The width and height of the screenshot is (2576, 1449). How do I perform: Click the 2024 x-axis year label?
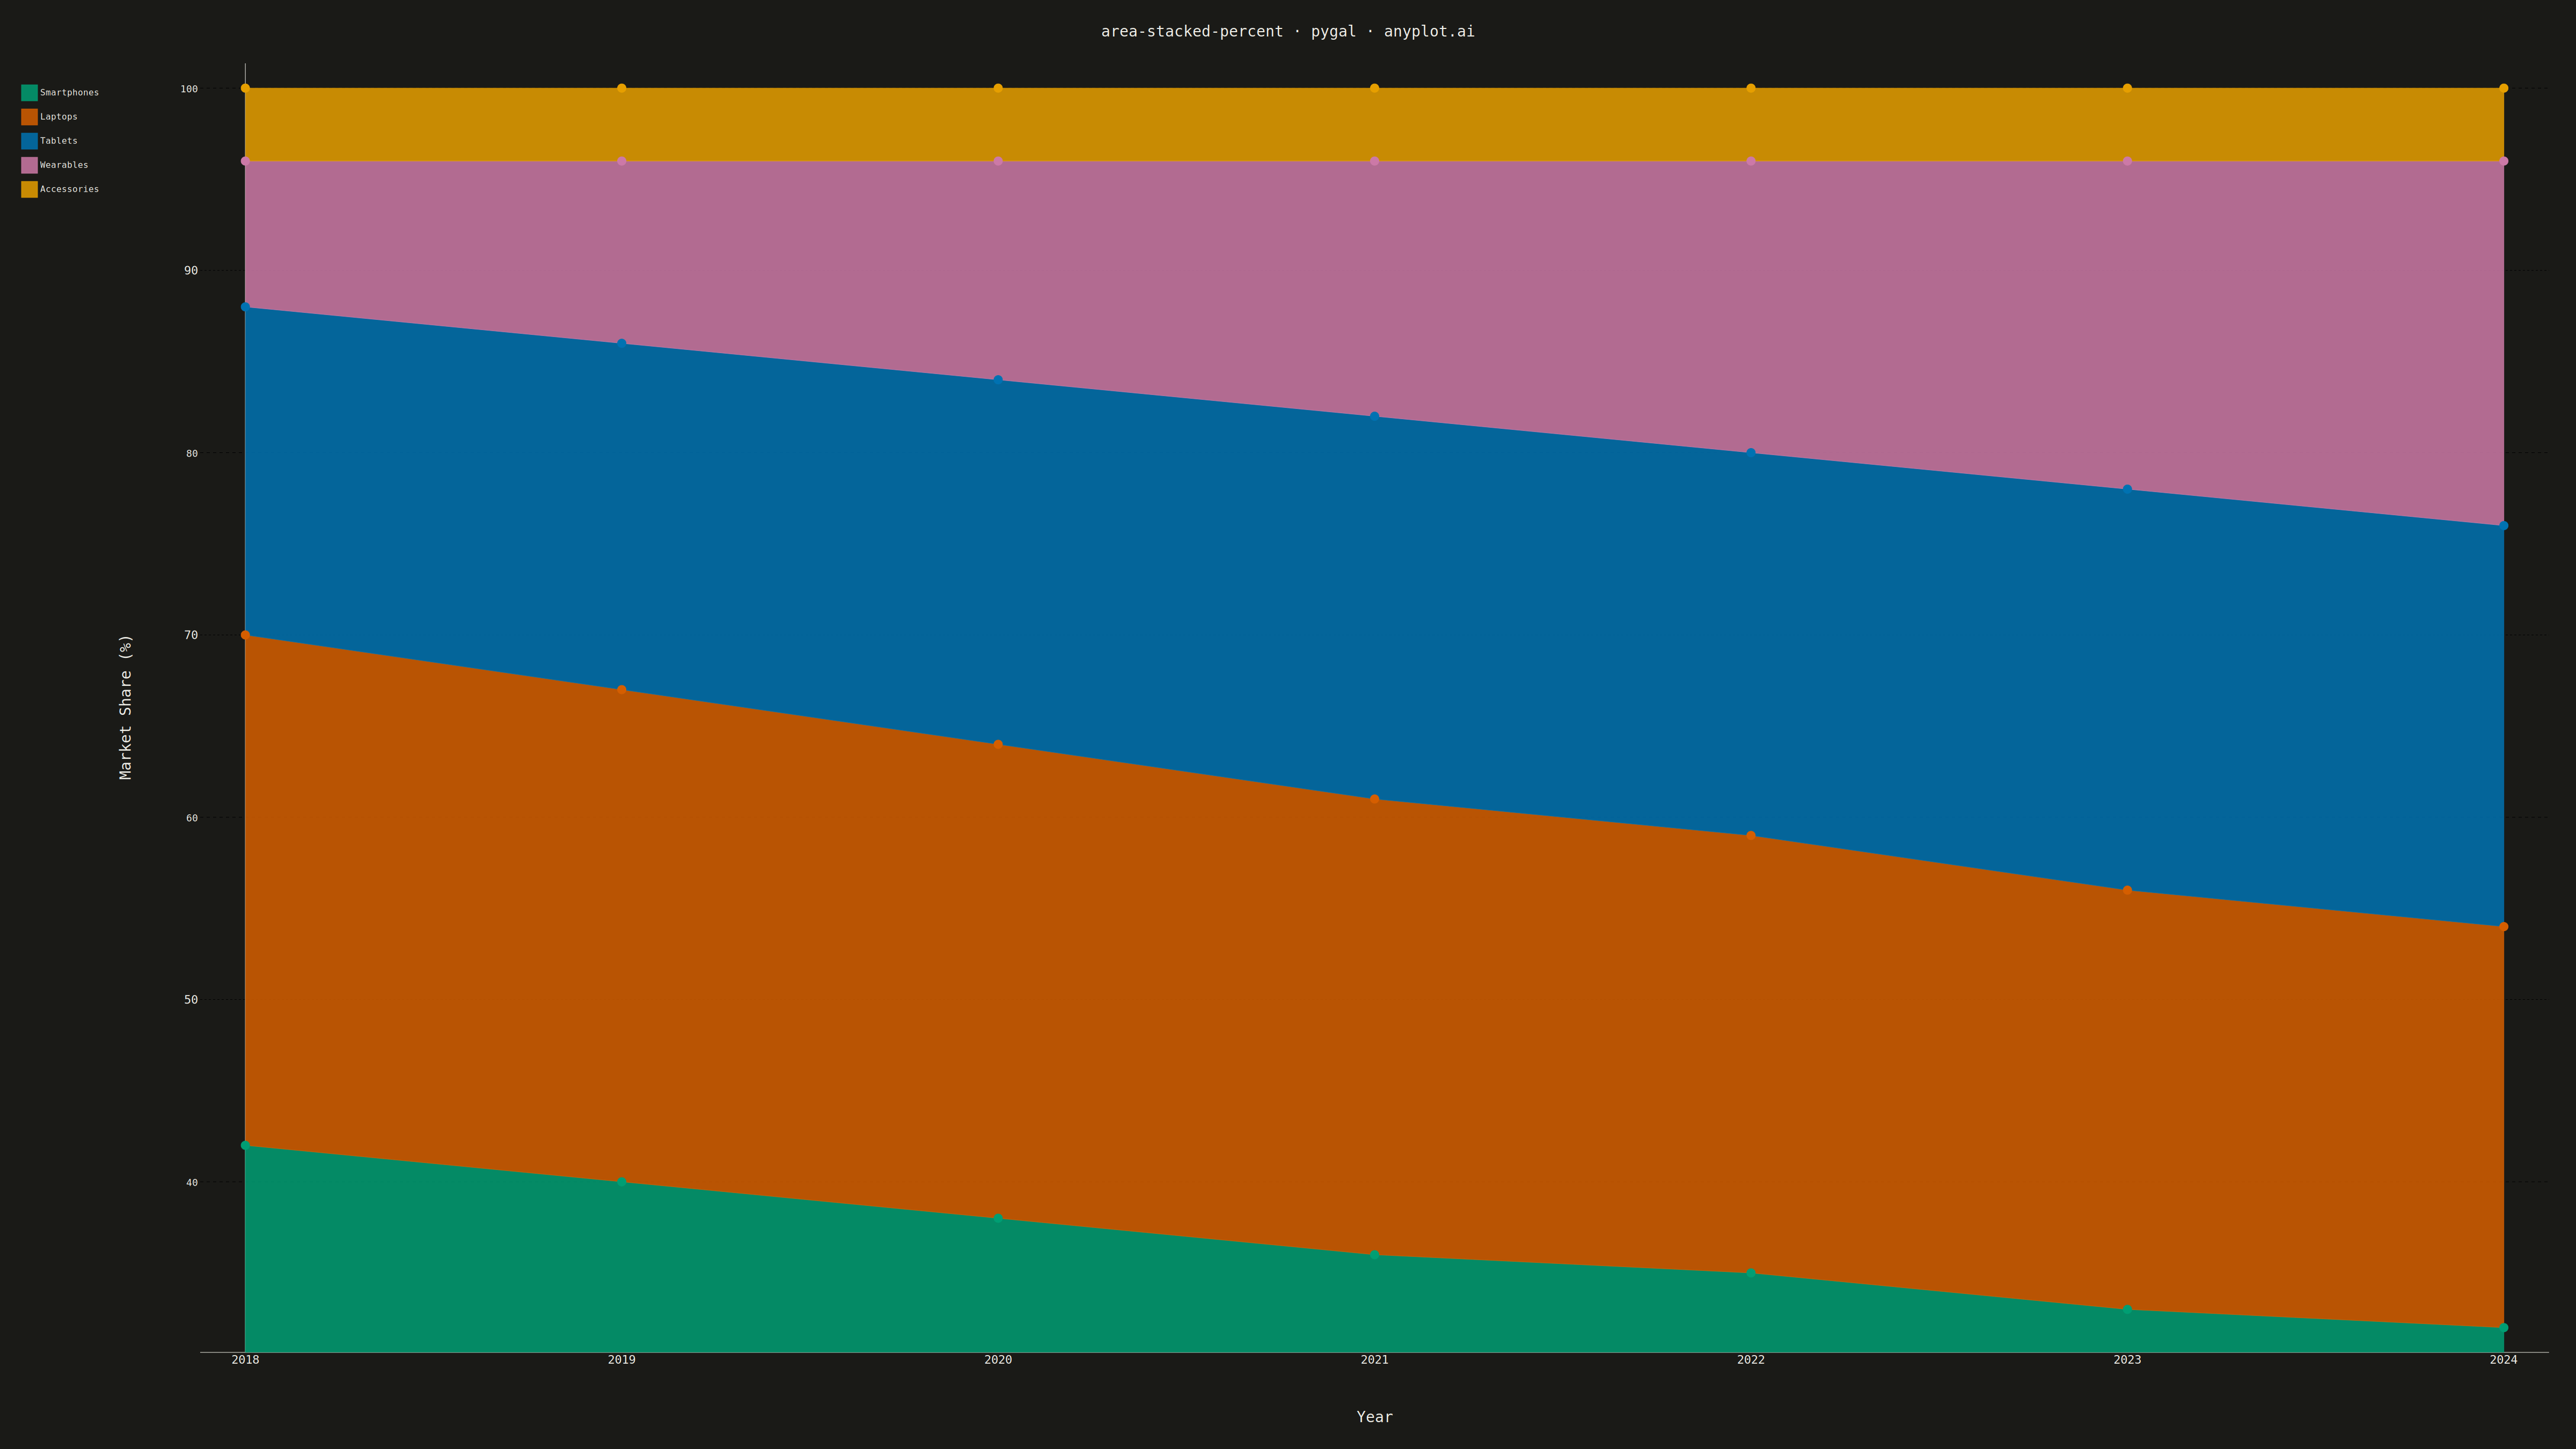(2503, 1360)
